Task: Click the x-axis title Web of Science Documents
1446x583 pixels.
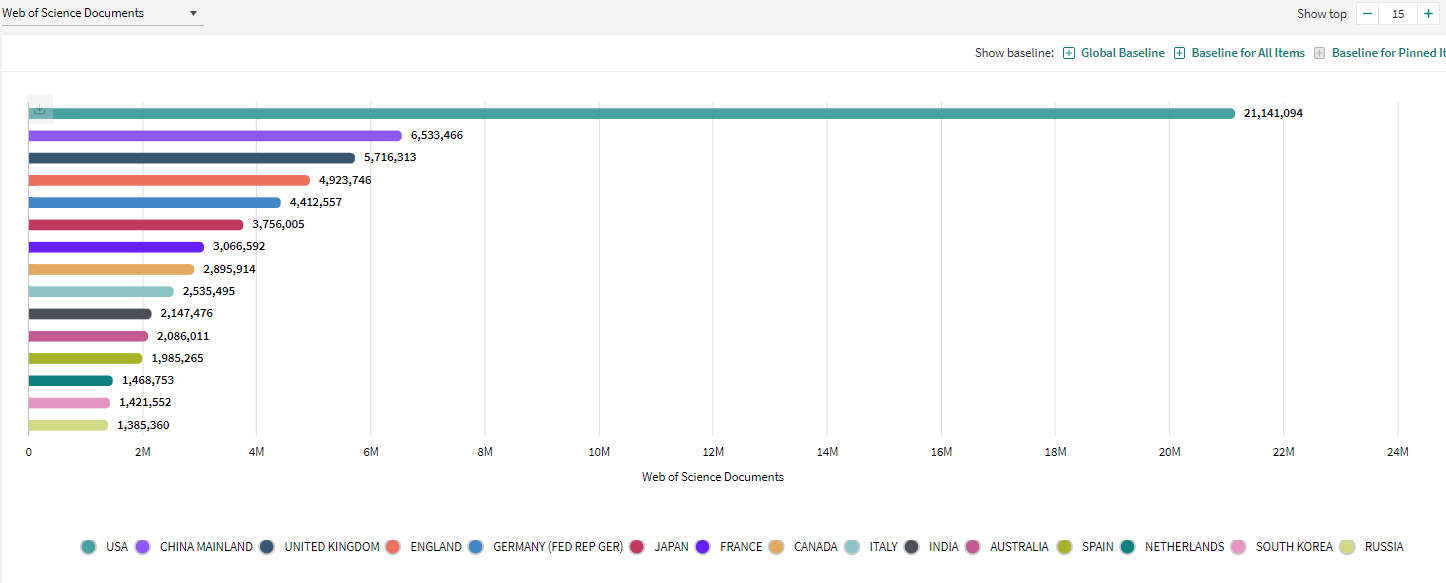Action: click(713, 477)
